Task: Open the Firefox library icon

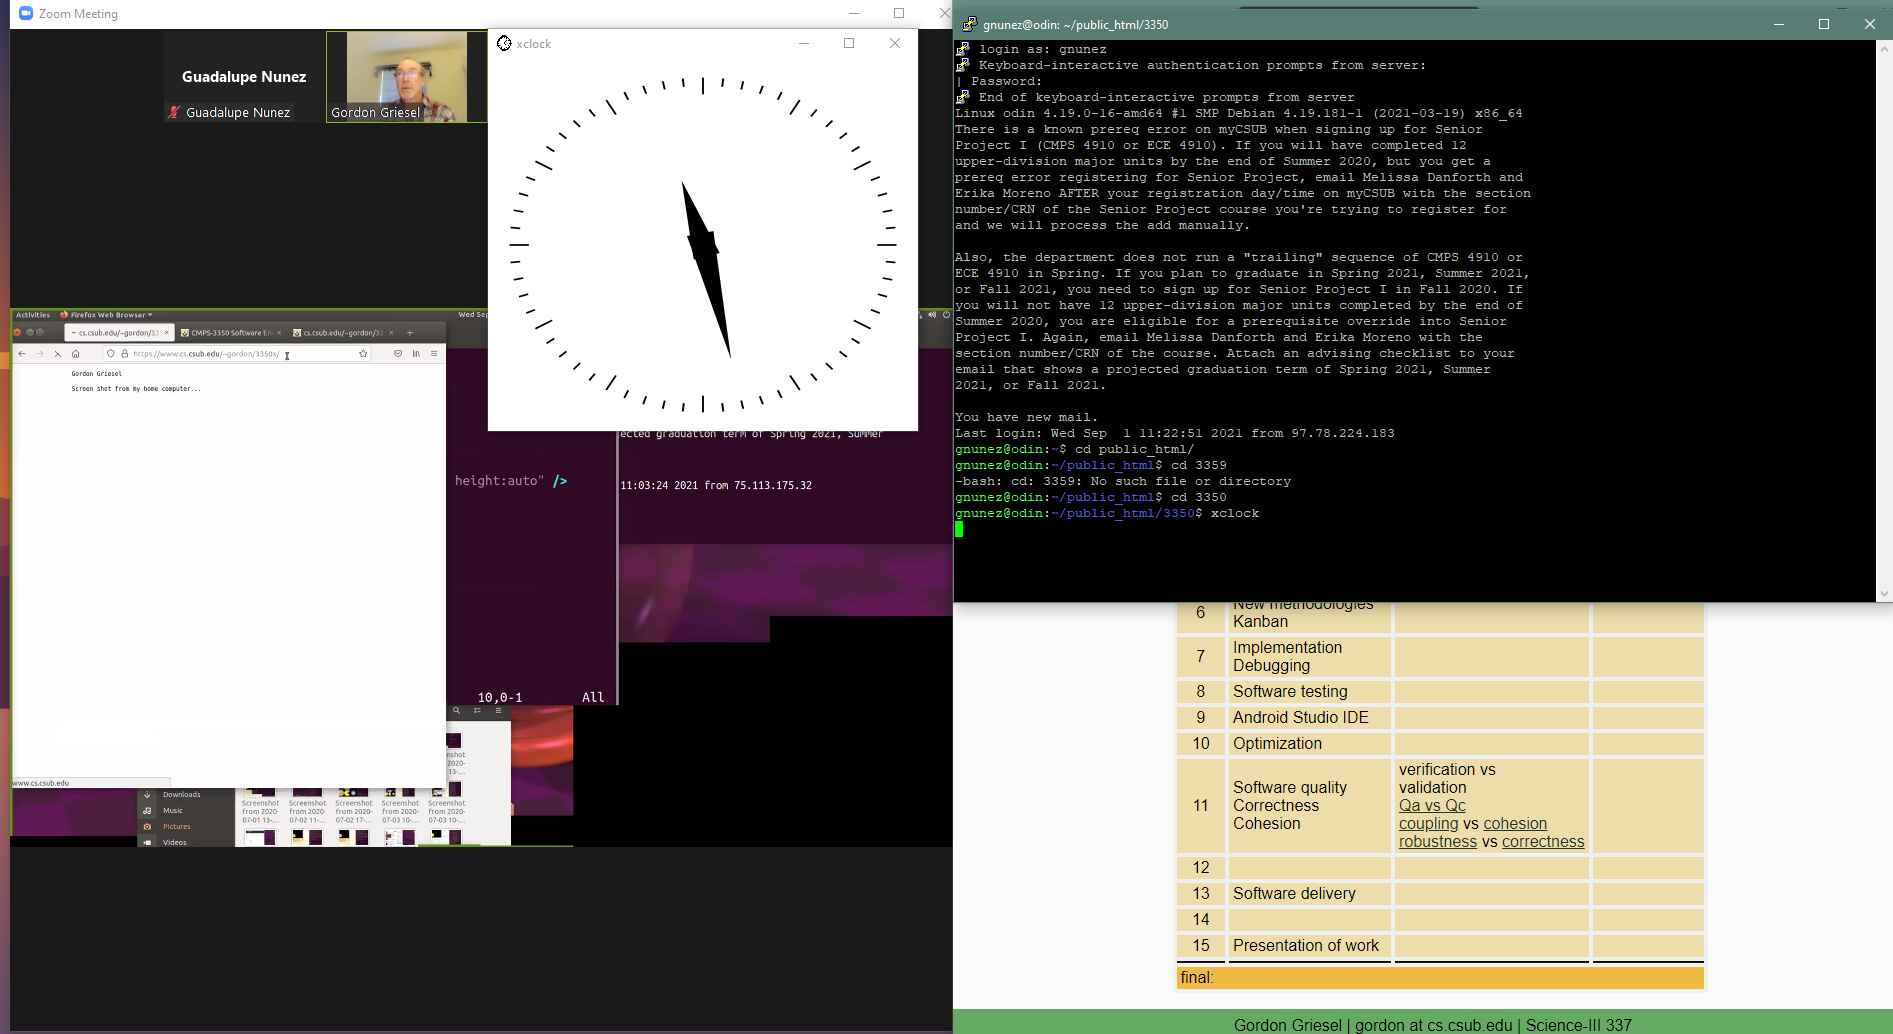Action: [x=416, y=353]
